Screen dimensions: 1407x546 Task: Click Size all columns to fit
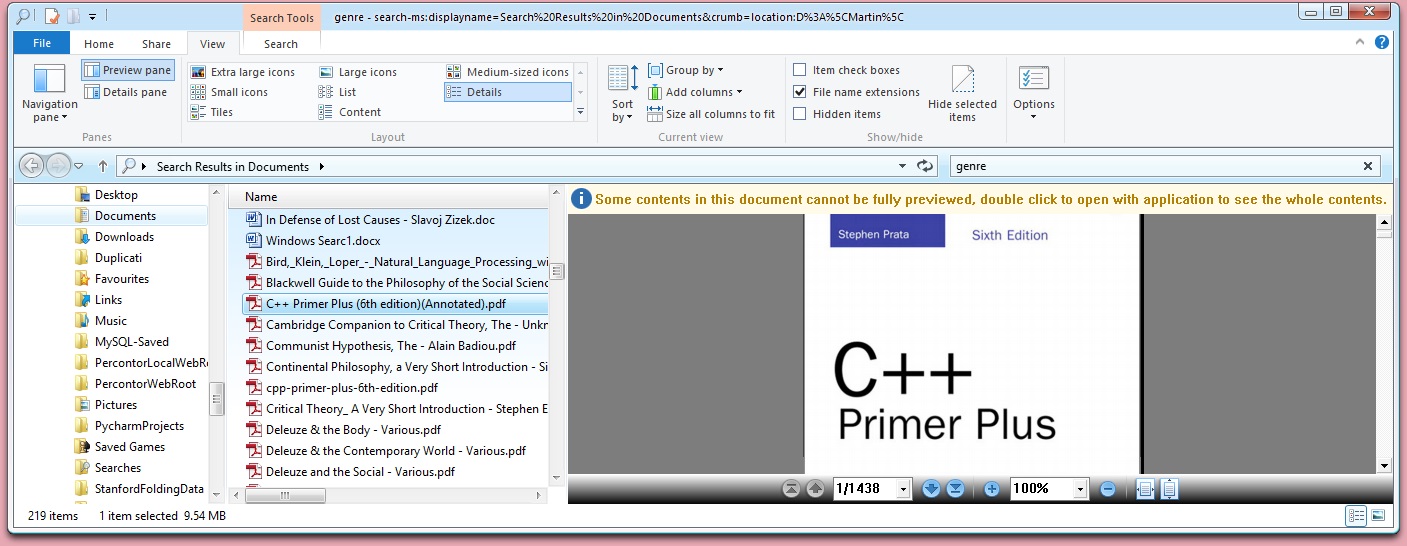pos(711,114)
